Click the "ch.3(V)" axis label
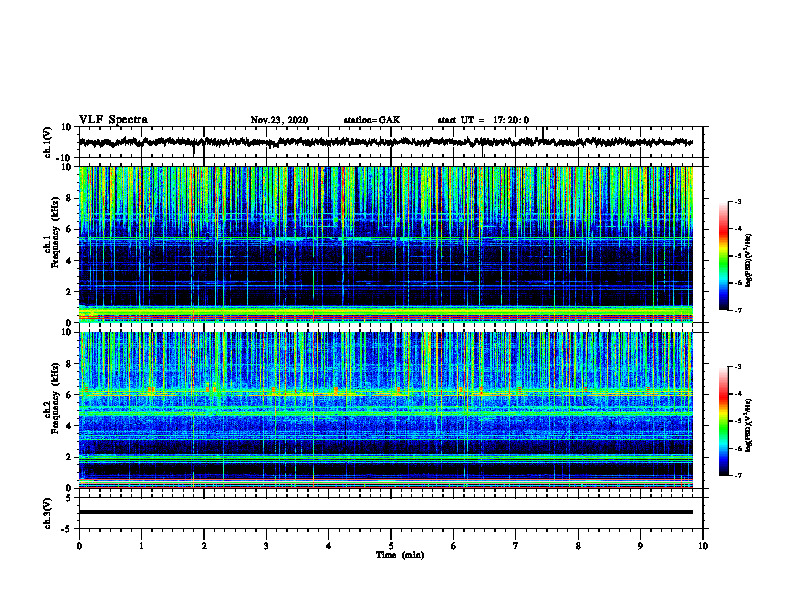The width and height of the screenshot is (792, 612). pos(48,513)
